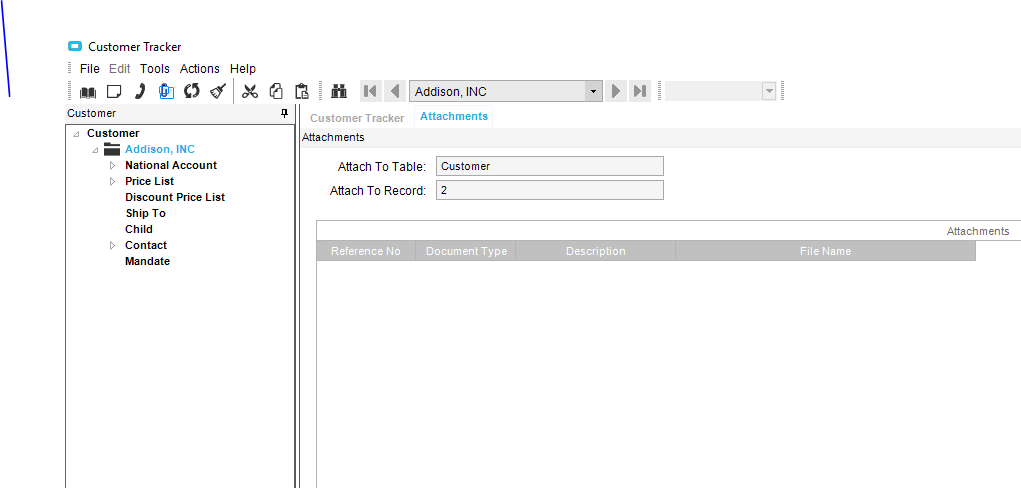Click the scissors cut icon
The height and width of the screenshot is (488, 1021).
[249, 91]
